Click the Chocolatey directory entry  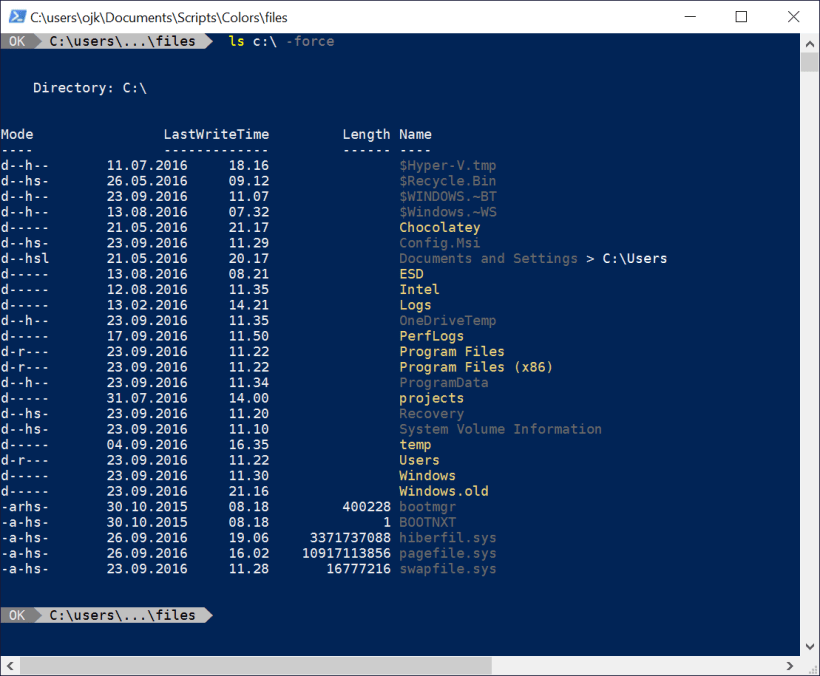point(439,228)
